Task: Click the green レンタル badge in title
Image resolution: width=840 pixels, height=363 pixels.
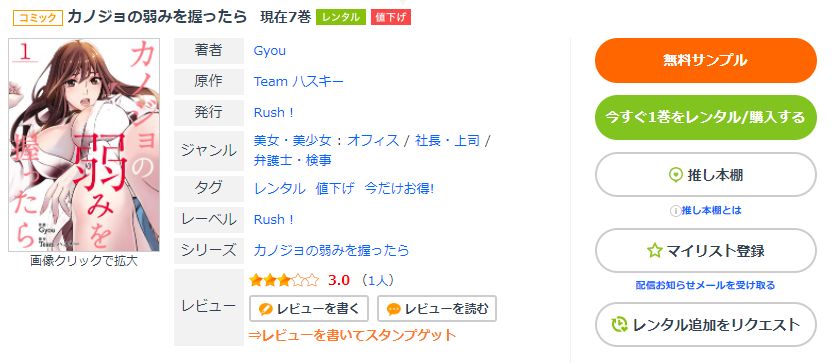Action: point(341,17)
